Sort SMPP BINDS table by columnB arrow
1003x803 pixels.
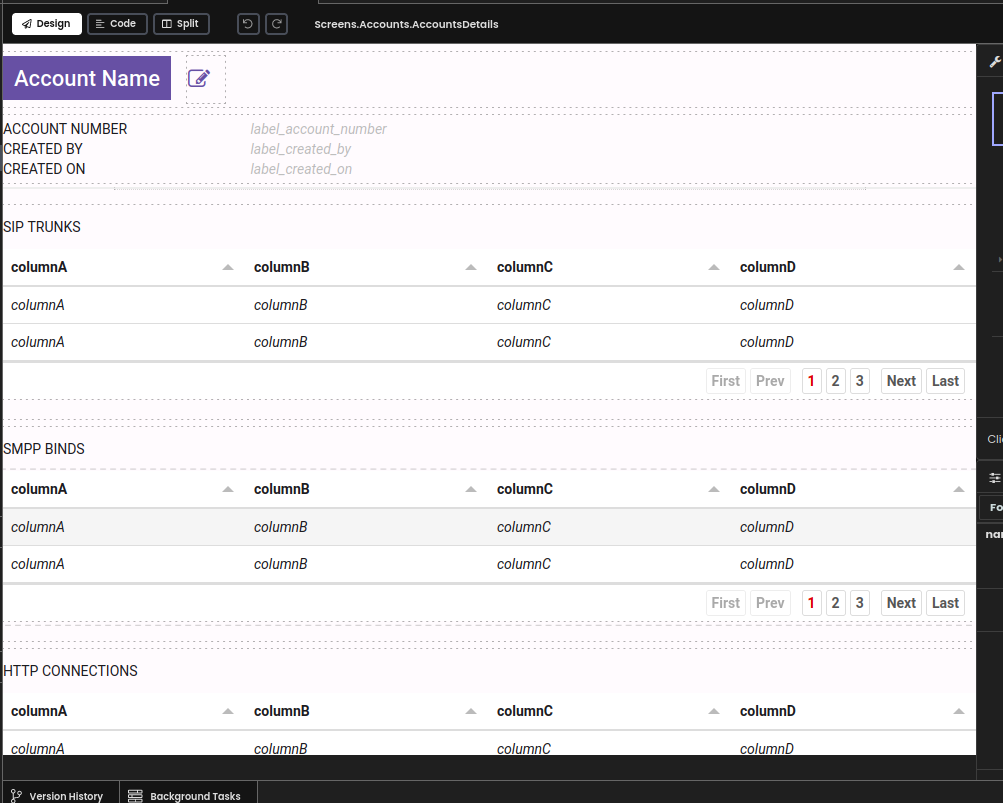tap(471, 489)
